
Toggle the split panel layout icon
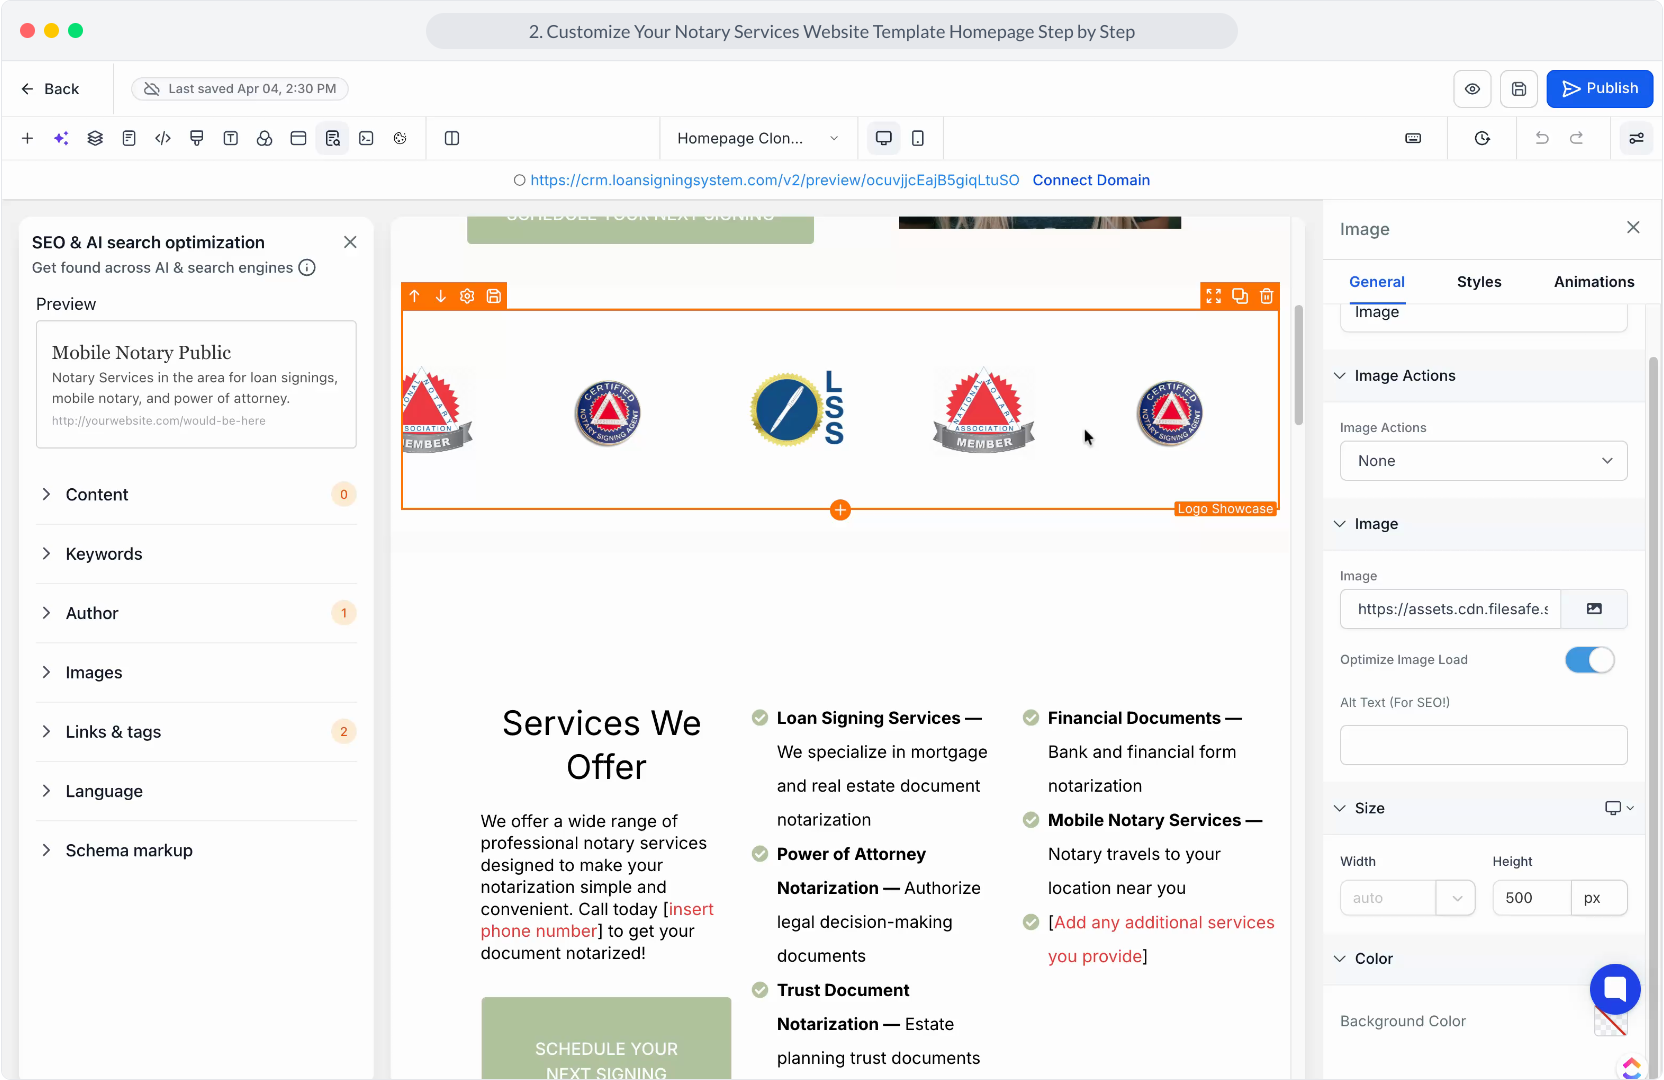click(452, 138)
